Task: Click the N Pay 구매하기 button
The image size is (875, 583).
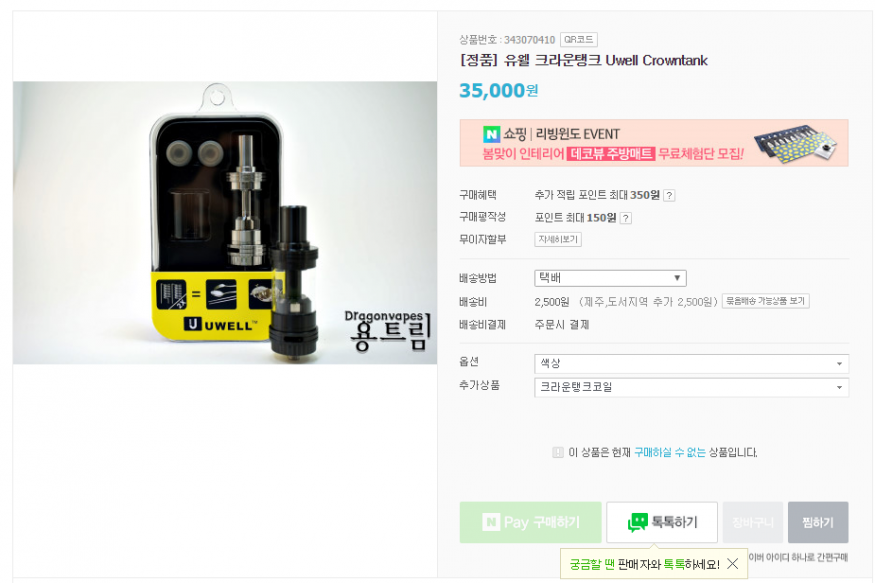Action: pos(531,522)
